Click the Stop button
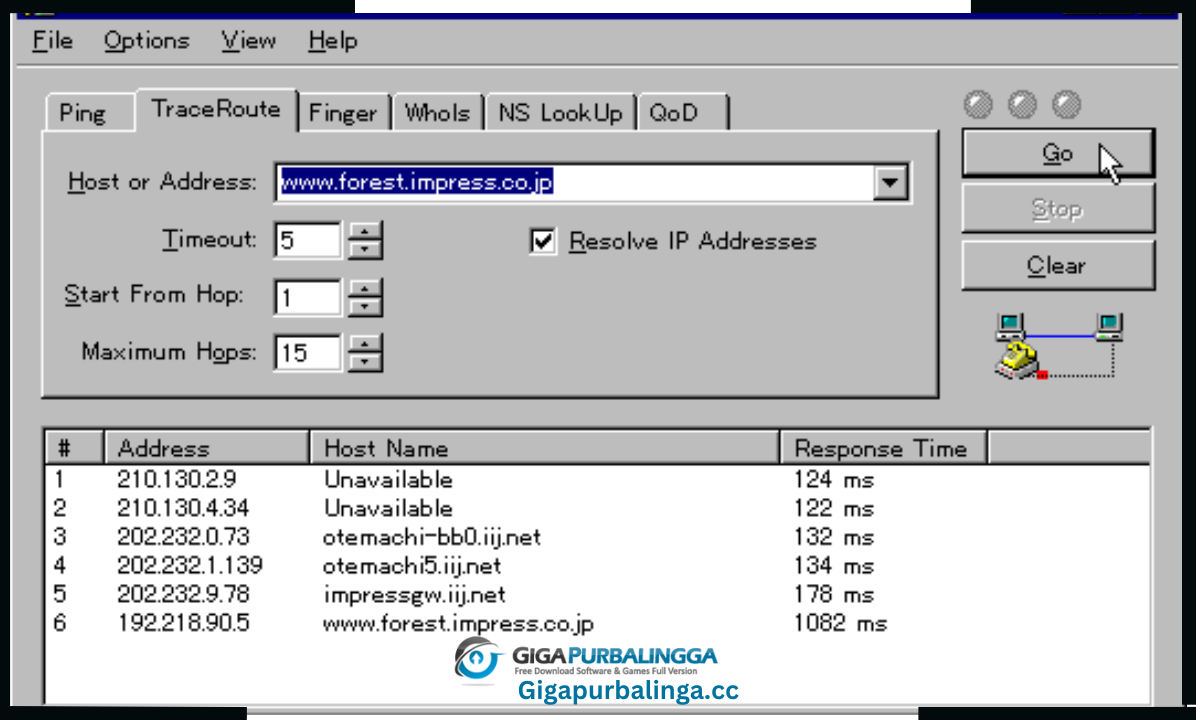1200x720 pixels. [1058, 209]
